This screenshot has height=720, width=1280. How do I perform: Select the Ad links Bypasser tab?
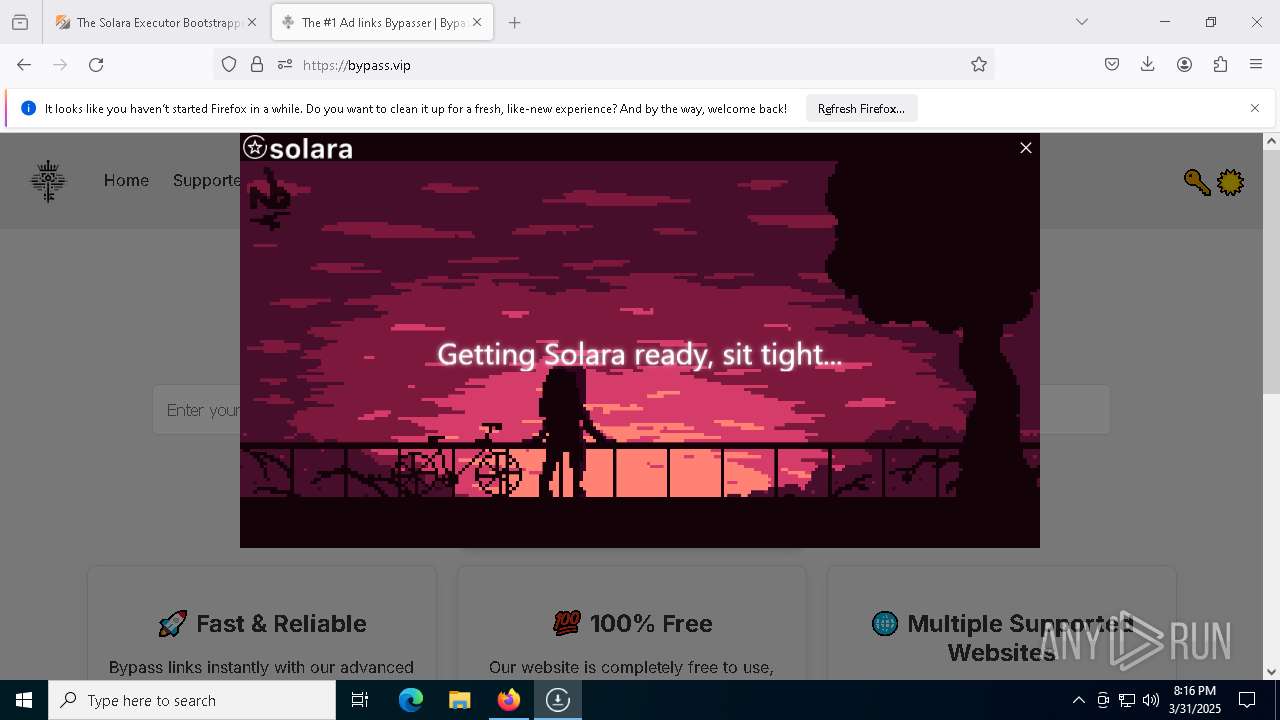[372, 22]
